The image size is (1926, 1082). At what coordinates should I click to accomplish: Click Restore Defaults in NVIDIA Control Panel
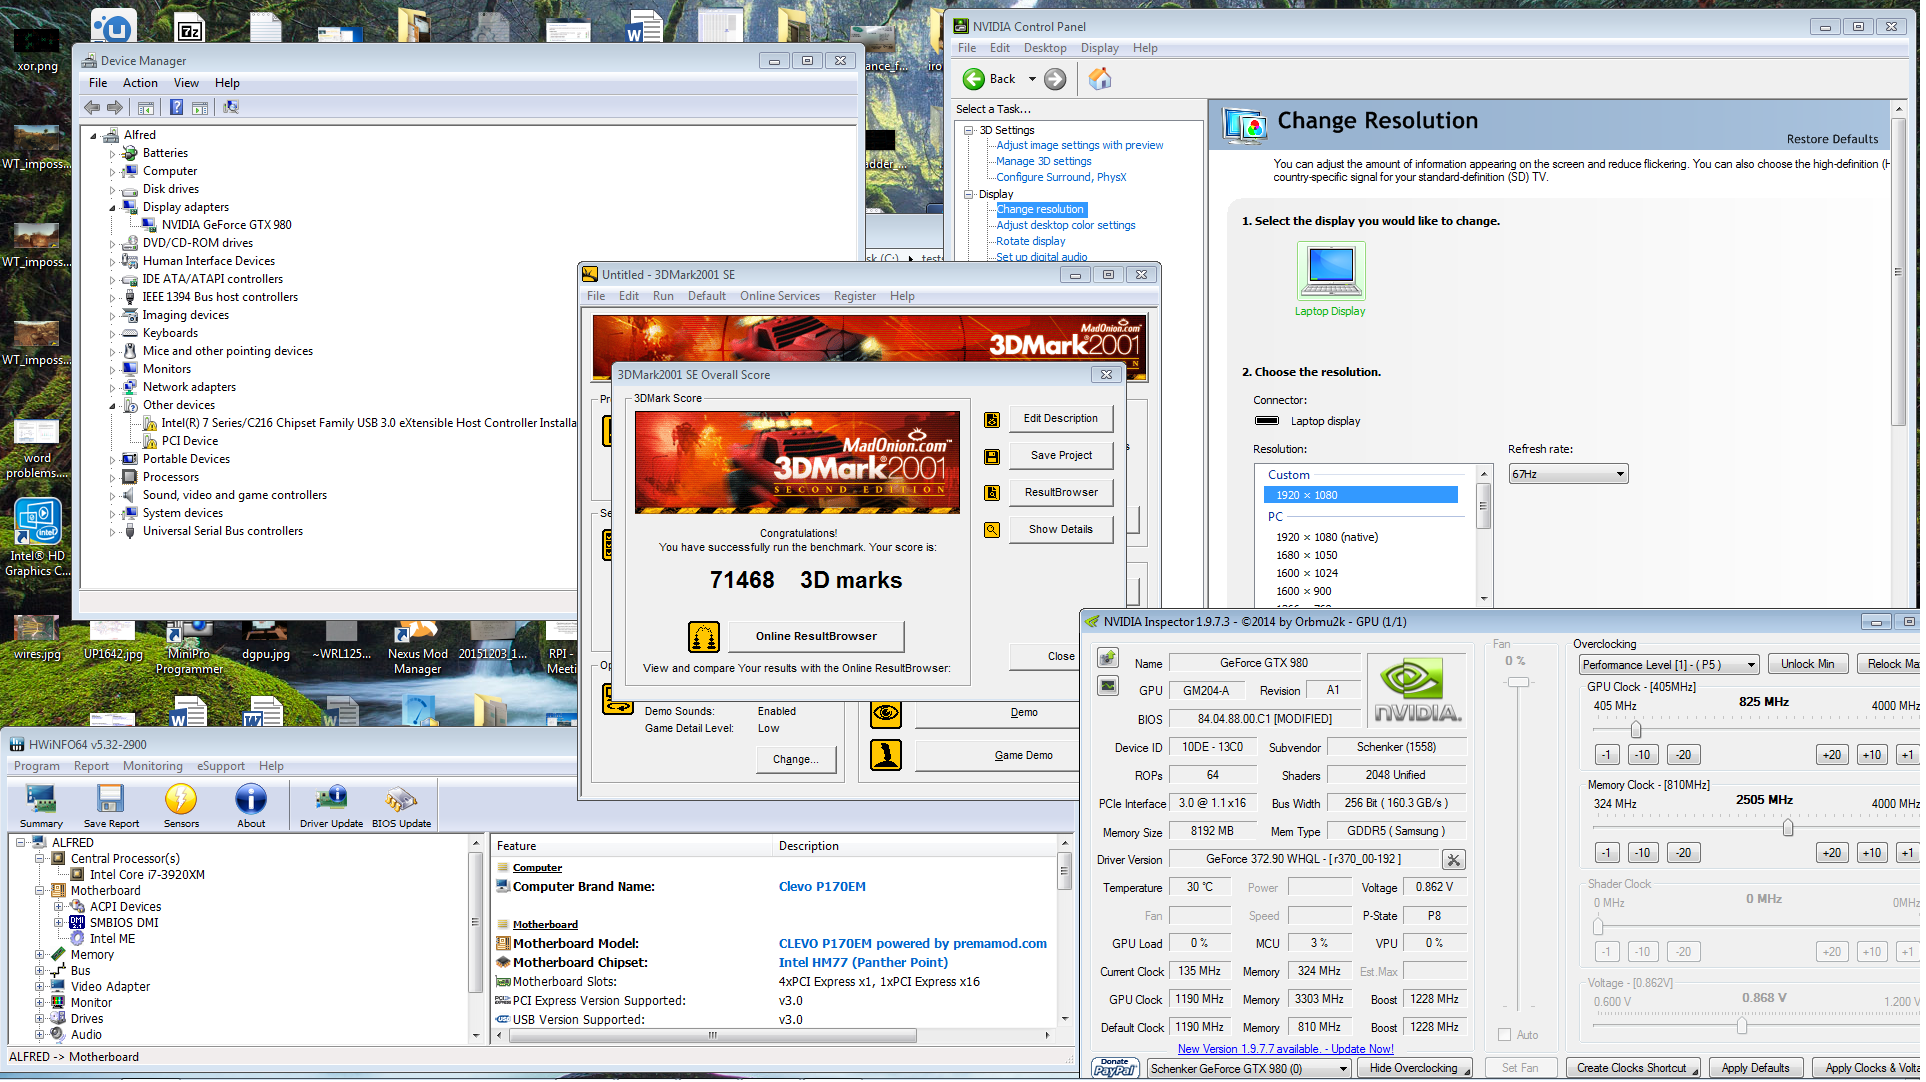tap(1834, 140)
